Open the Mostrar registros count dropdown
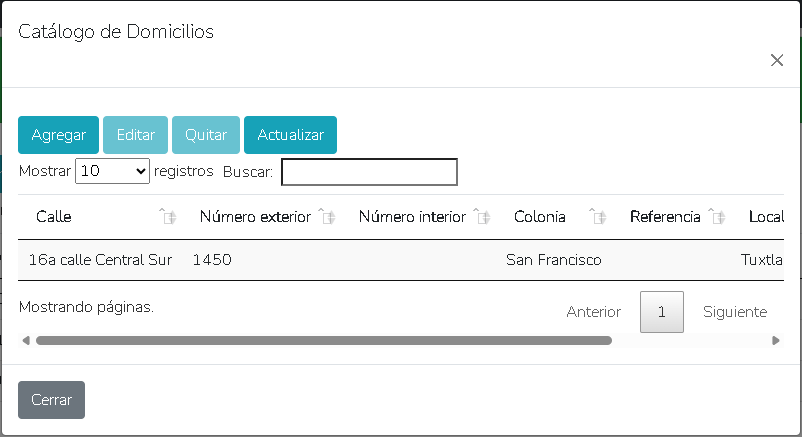Screen dimensions: 802x437 [x=112, y=171]
